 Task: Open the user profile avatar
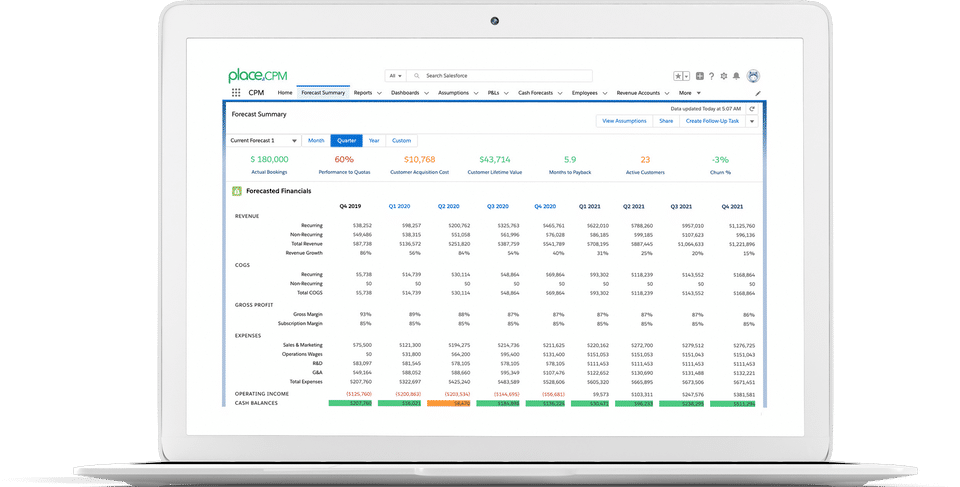point(754,76)
